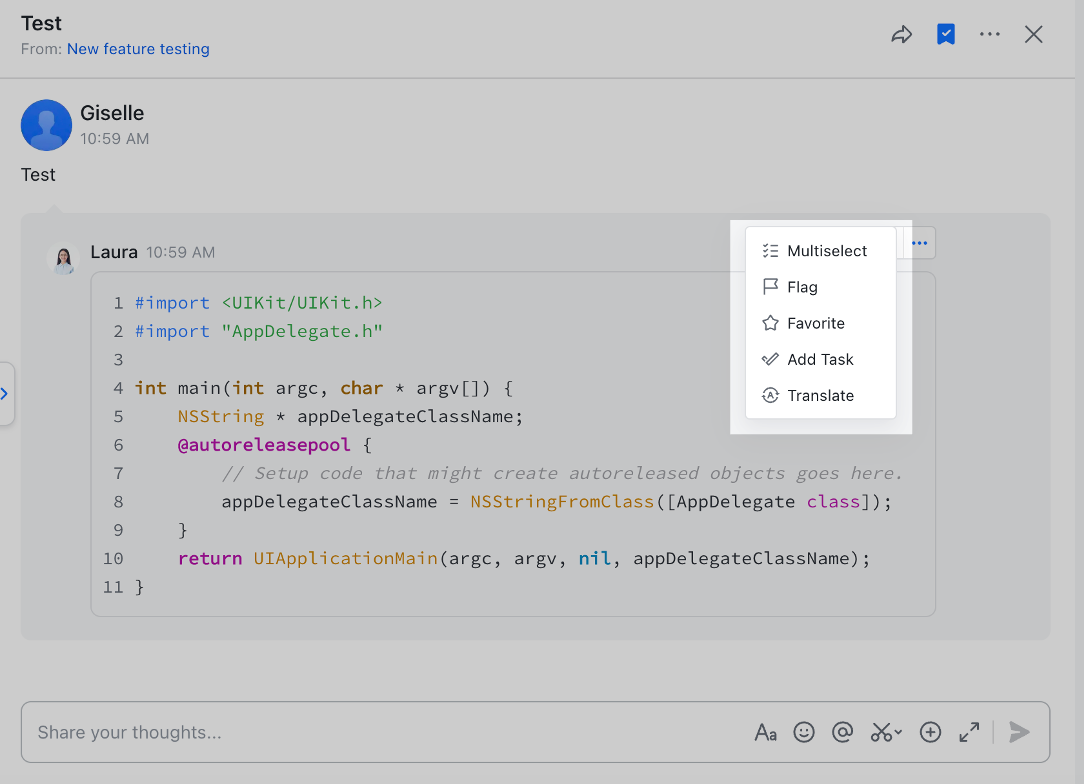Click the @ mention icon
Image resolution: width=1084 pixels, height=784 pixels.
[842, 733]
